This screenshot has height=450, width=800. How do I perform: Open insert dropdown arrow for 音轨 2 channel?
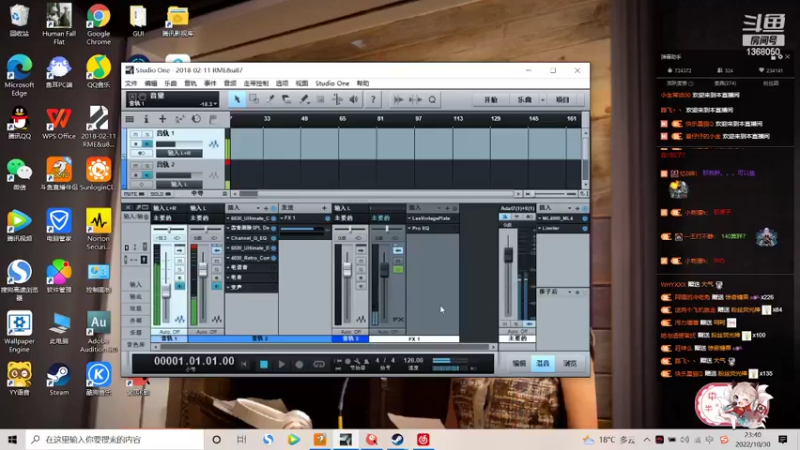tap(258, 208)
